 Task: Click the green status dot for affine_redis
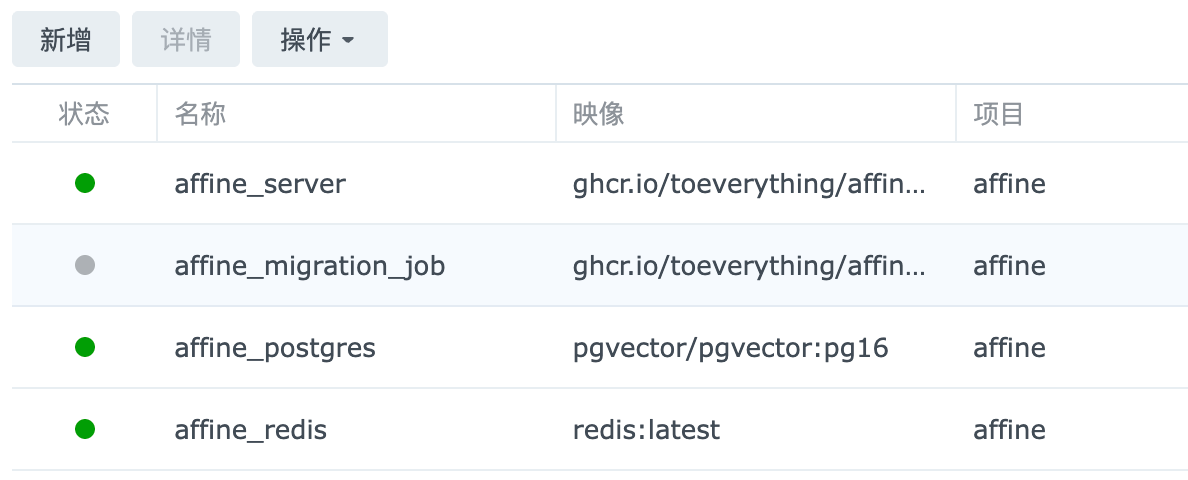tap(85, 429)
